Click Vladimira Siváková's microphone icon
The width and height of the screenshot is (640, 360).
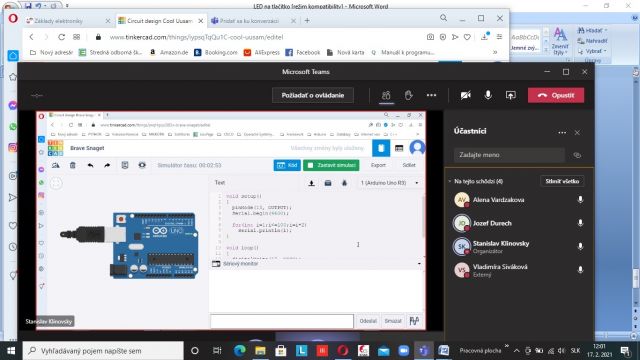(x=580, y=269)
